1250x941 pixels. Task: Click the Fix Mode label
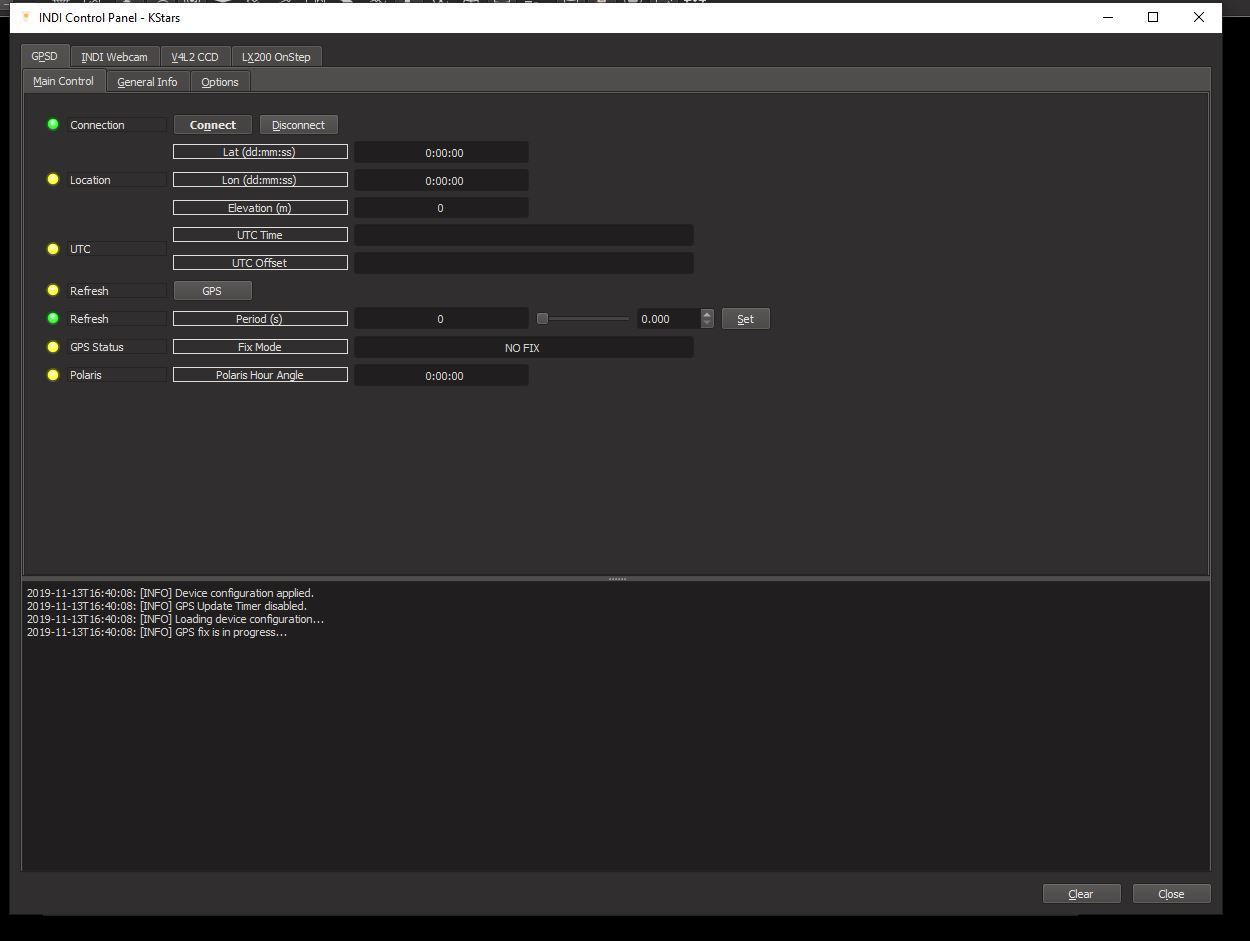[x=260, y=347]
